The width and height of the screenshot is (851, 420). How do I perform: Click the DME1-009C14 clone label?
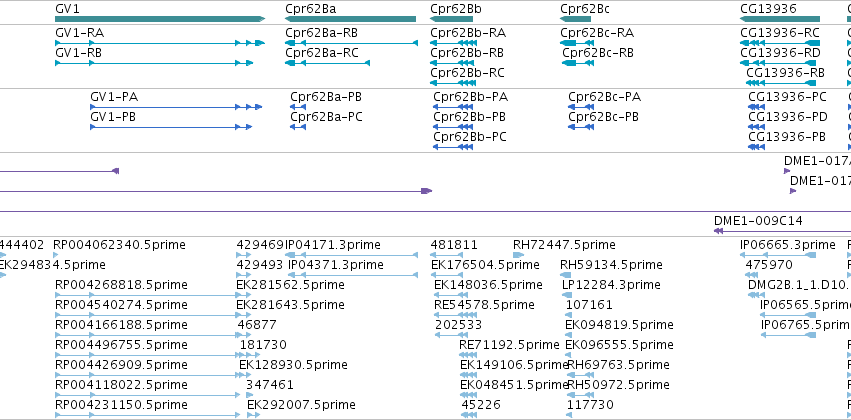[758, 221]
